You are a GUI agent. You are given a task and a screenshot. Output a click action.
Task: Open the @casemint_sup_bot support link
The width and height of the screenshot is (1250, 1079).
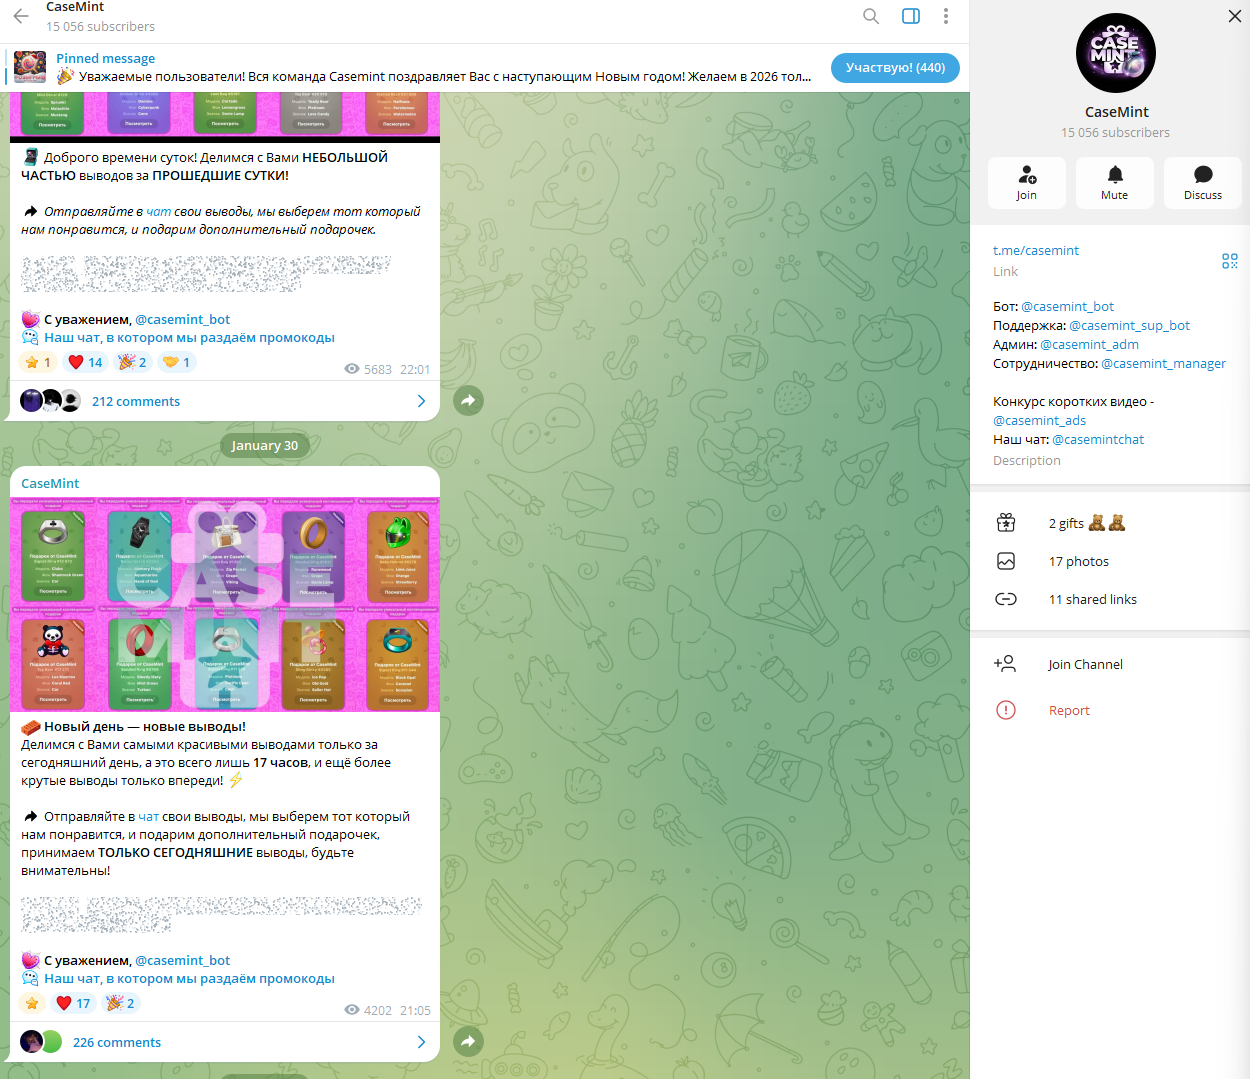(1130, 326)
